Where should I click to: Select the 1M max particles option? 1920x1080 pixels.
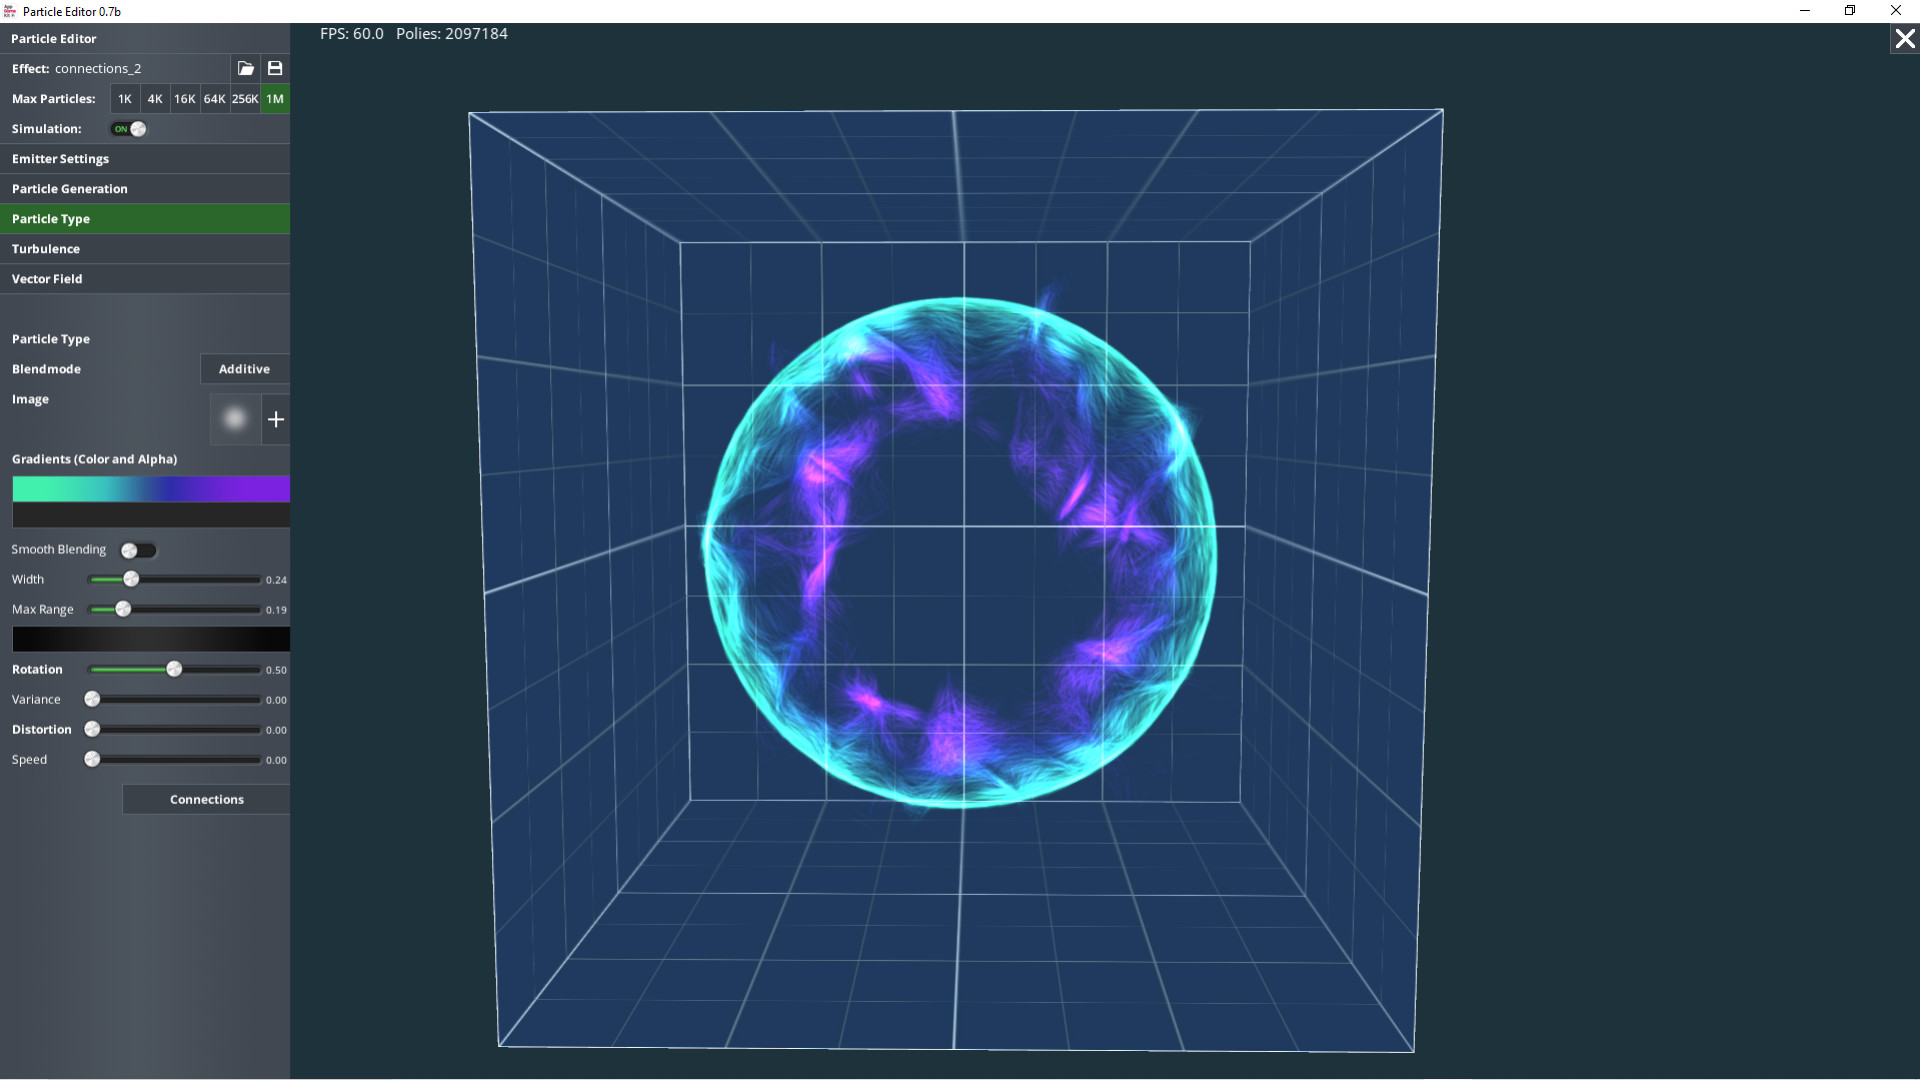click(274, 99)
